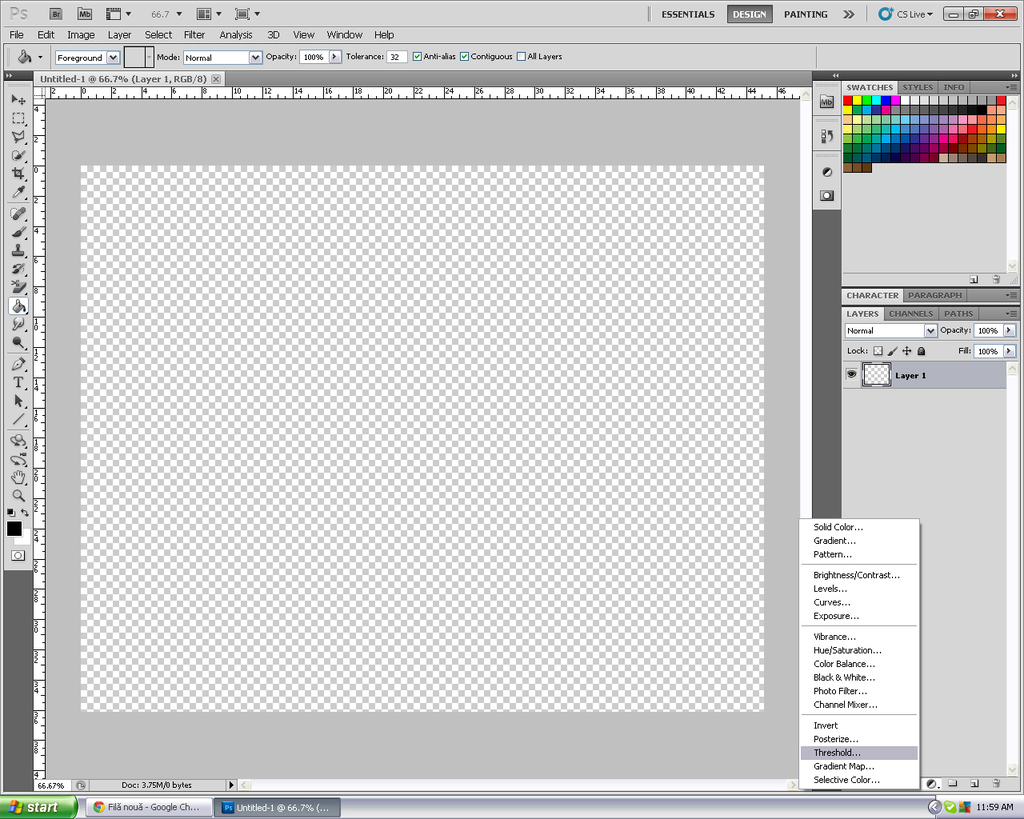Select the Crop tool
Viewport: 1024px width, 819px height.
point(18,174)
